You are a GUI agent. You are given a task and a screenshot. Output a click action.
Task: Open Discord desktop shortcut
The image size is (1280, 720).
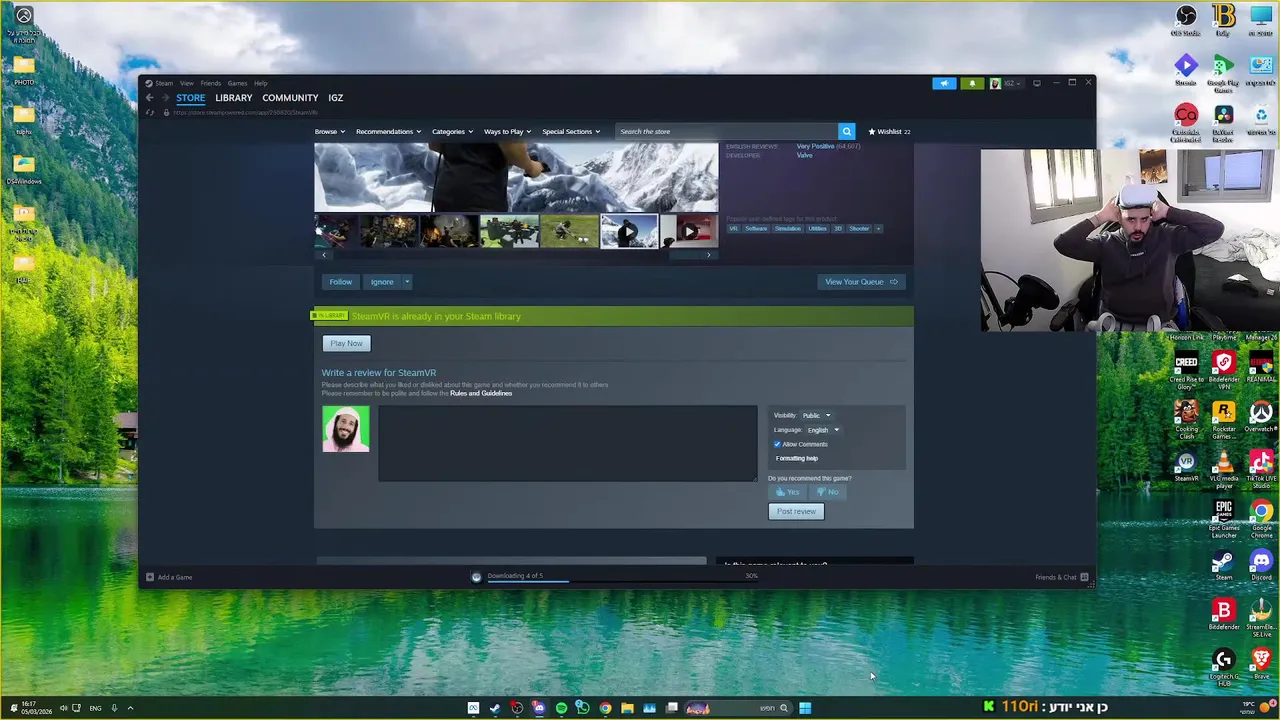(1261, 566)
